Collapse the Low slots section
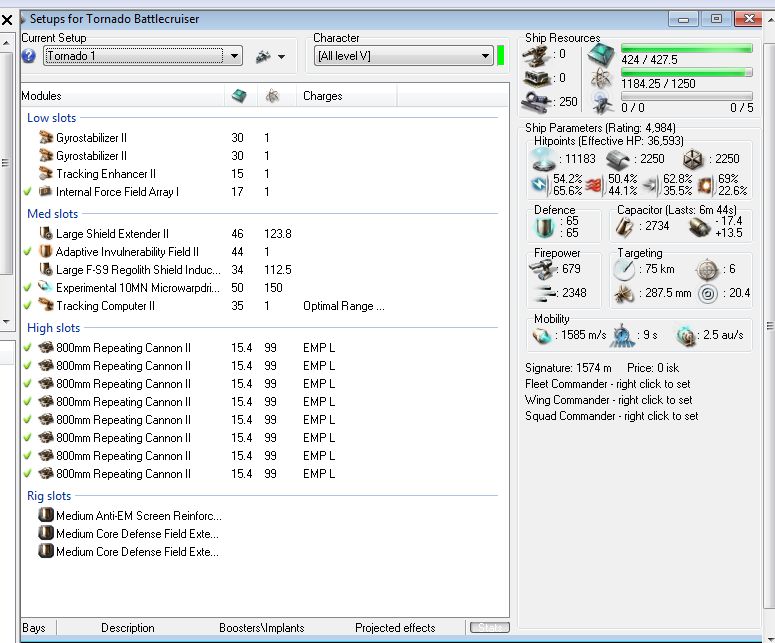 (x=52, y=118)
